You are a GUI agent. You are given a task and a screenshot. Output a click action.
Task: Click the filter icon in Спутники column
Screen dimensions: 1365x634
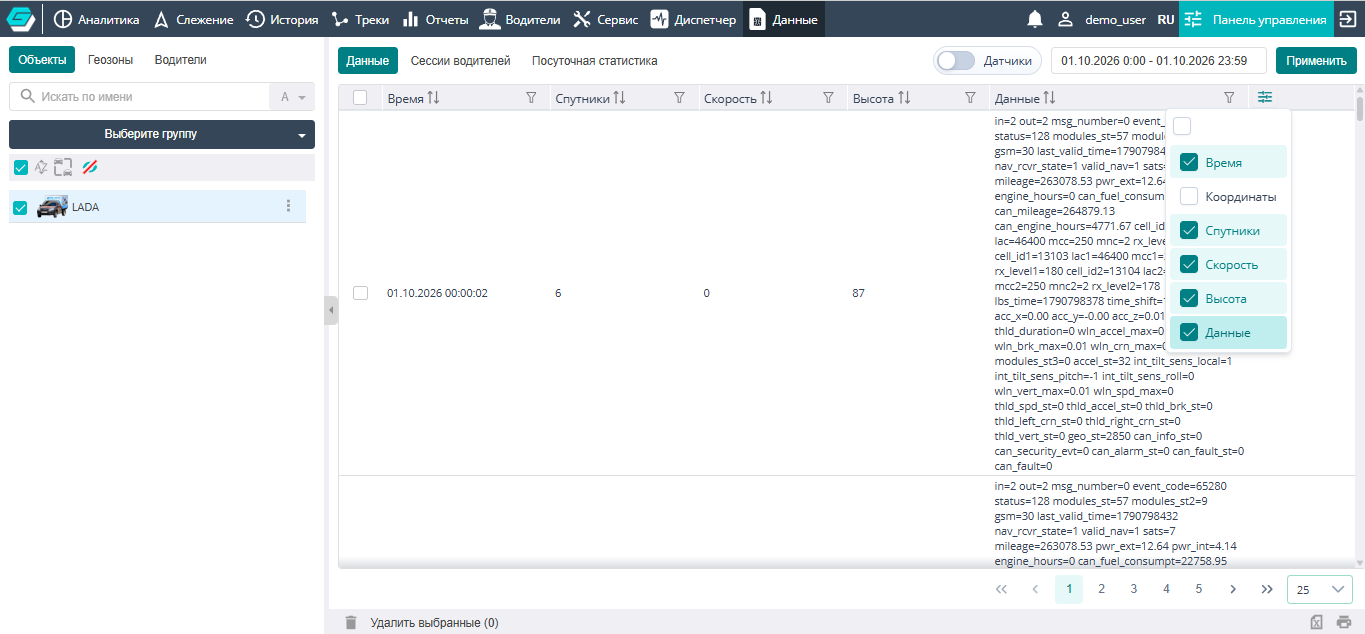[x=679, y=98]
